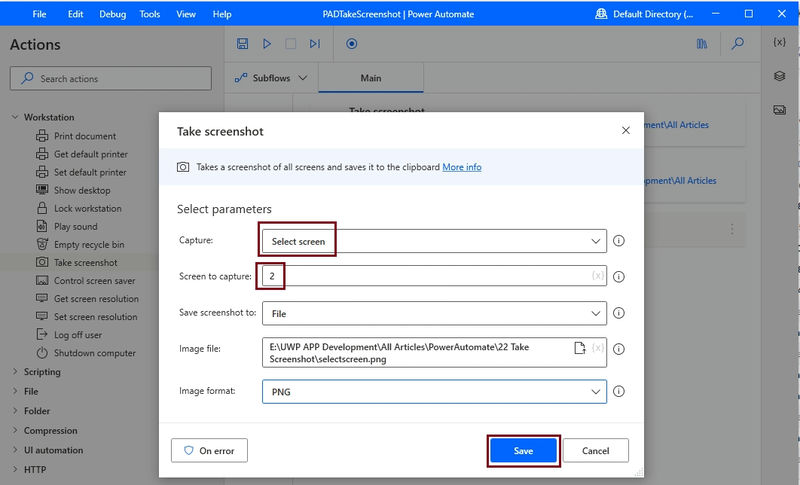
Task: Expand the Subflows dropdown
Action: click(x=271, y=77)
